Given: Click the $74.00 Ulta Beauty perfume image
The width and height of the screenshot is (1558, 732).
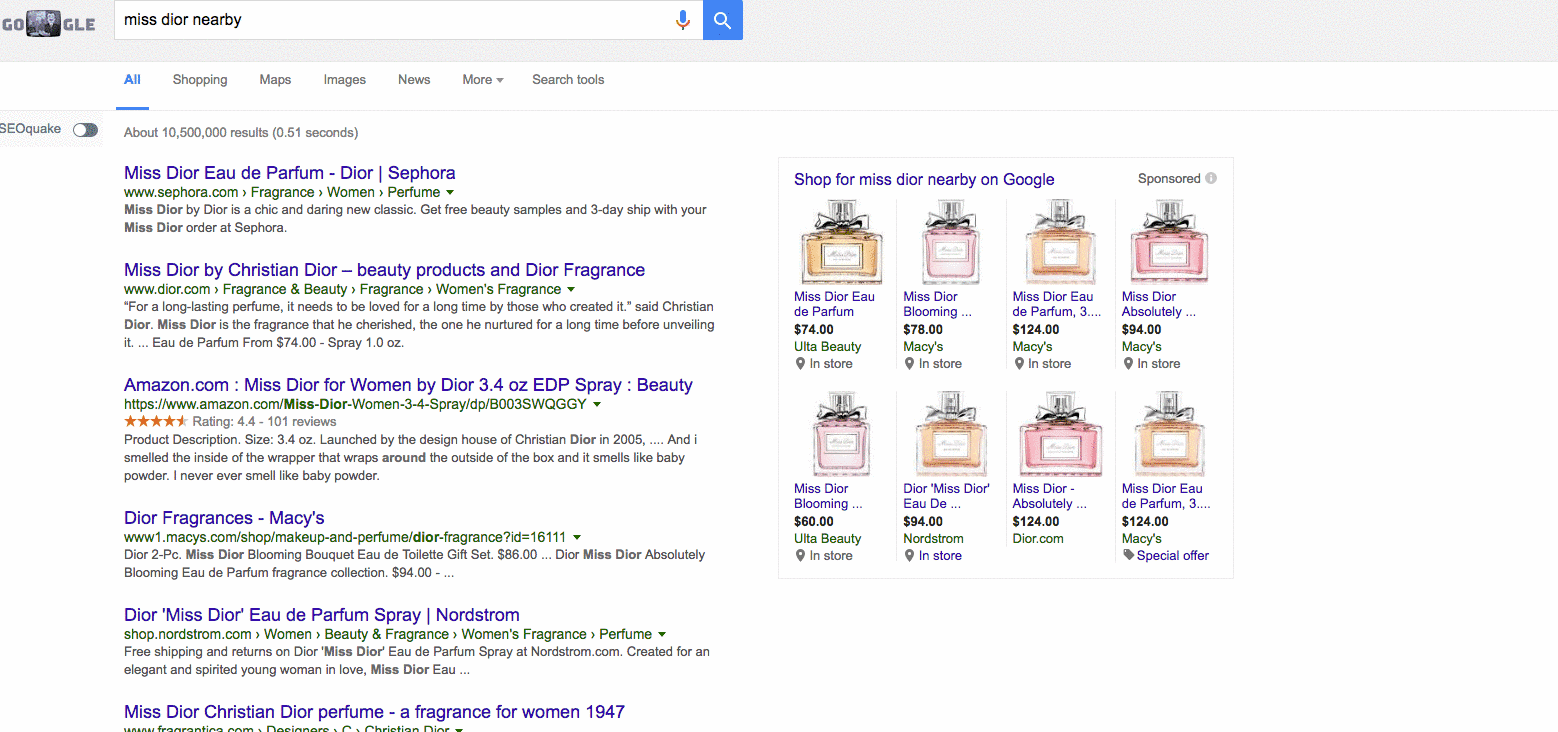Looking at the screenshot, I should tap(841, 243).
